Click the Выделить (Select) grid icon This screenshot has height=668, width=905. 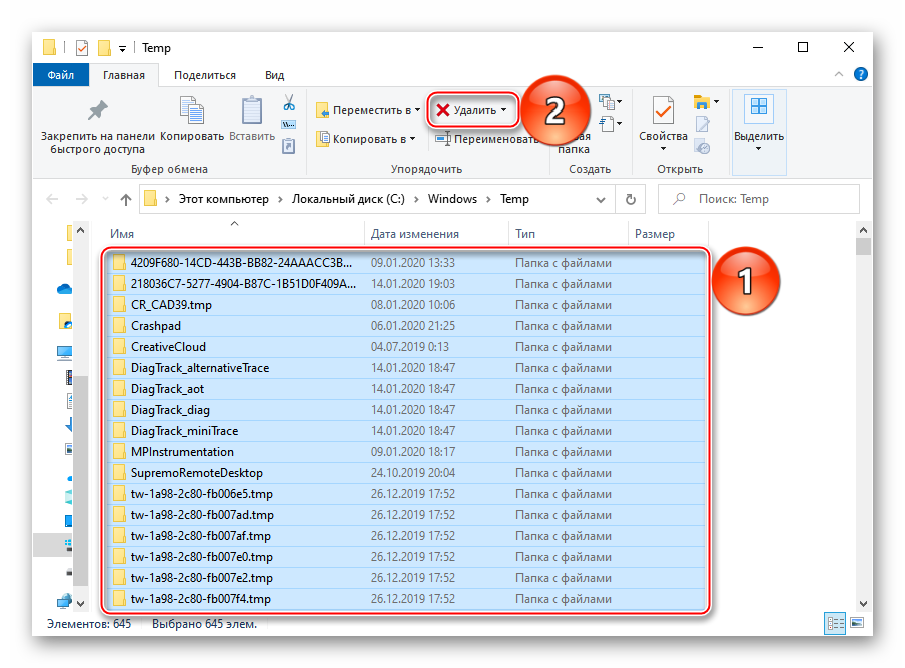(759, 108)
